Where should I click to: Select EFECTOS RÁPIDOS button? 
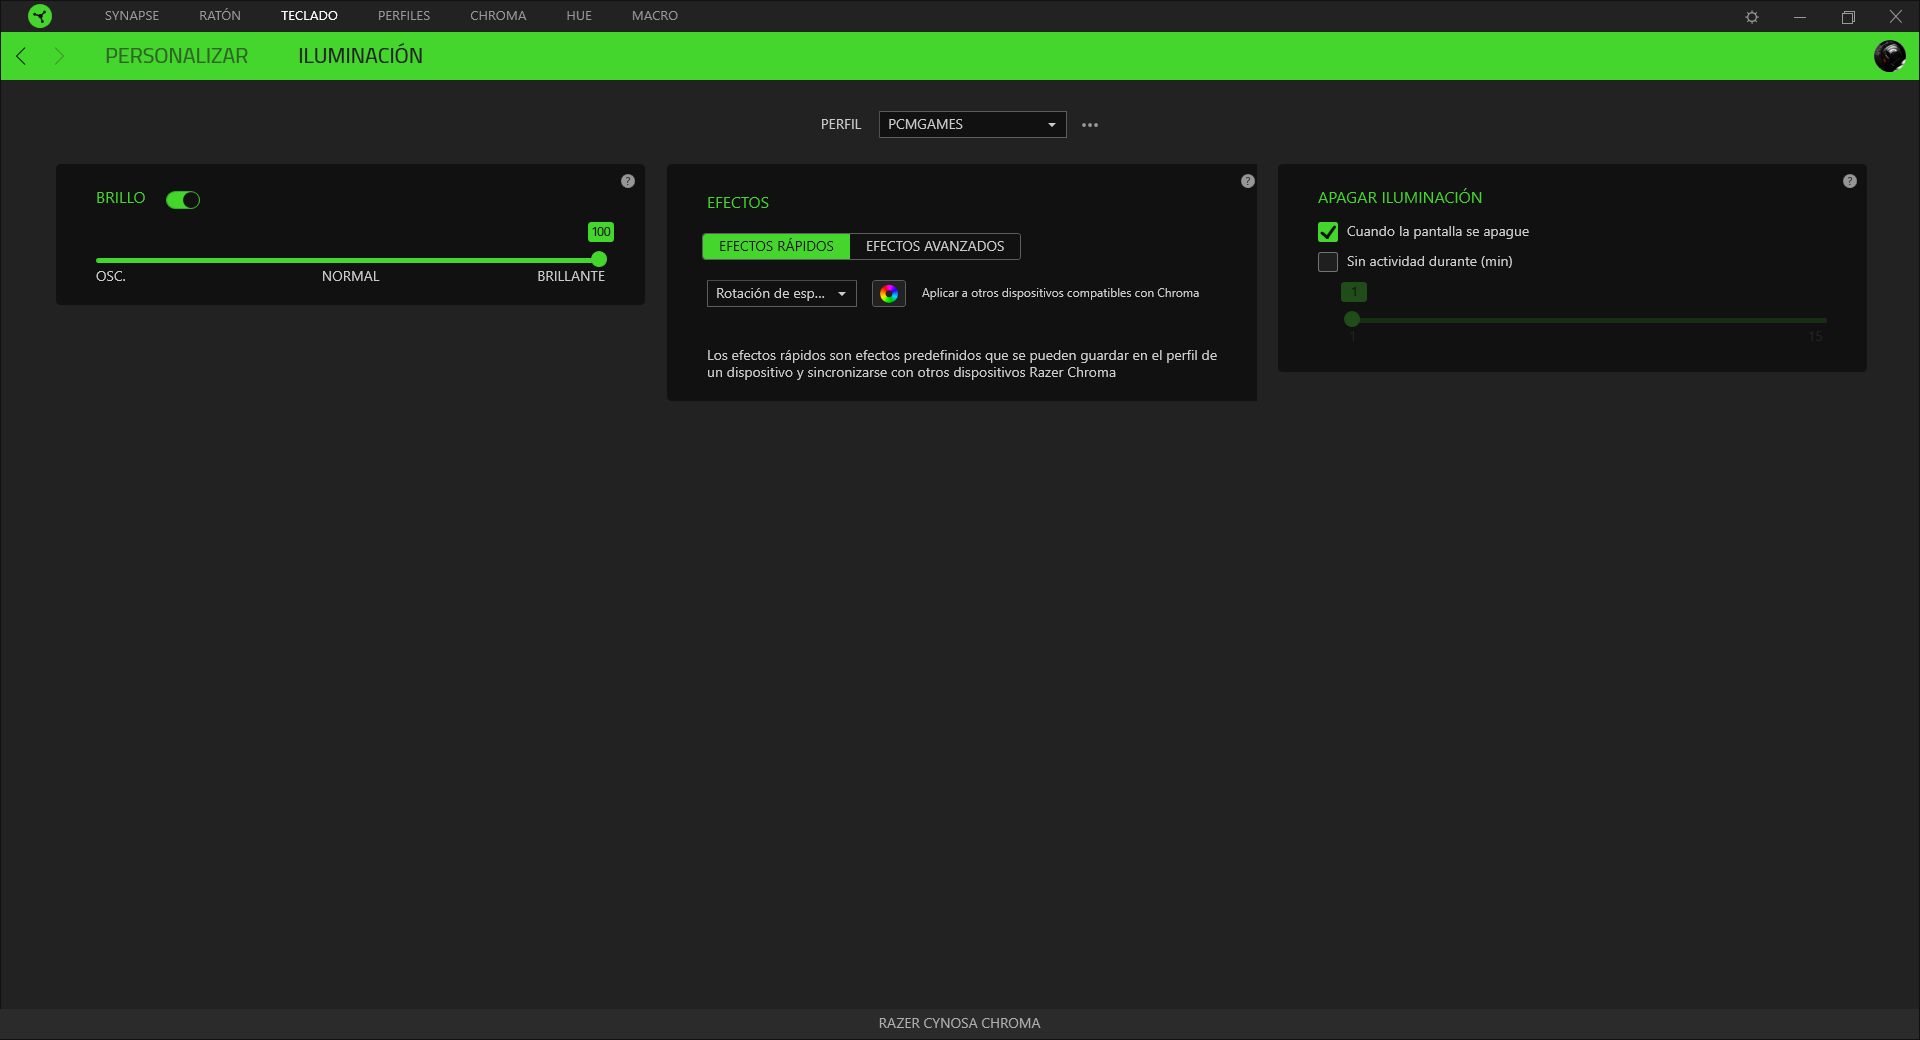pos(776,246)
